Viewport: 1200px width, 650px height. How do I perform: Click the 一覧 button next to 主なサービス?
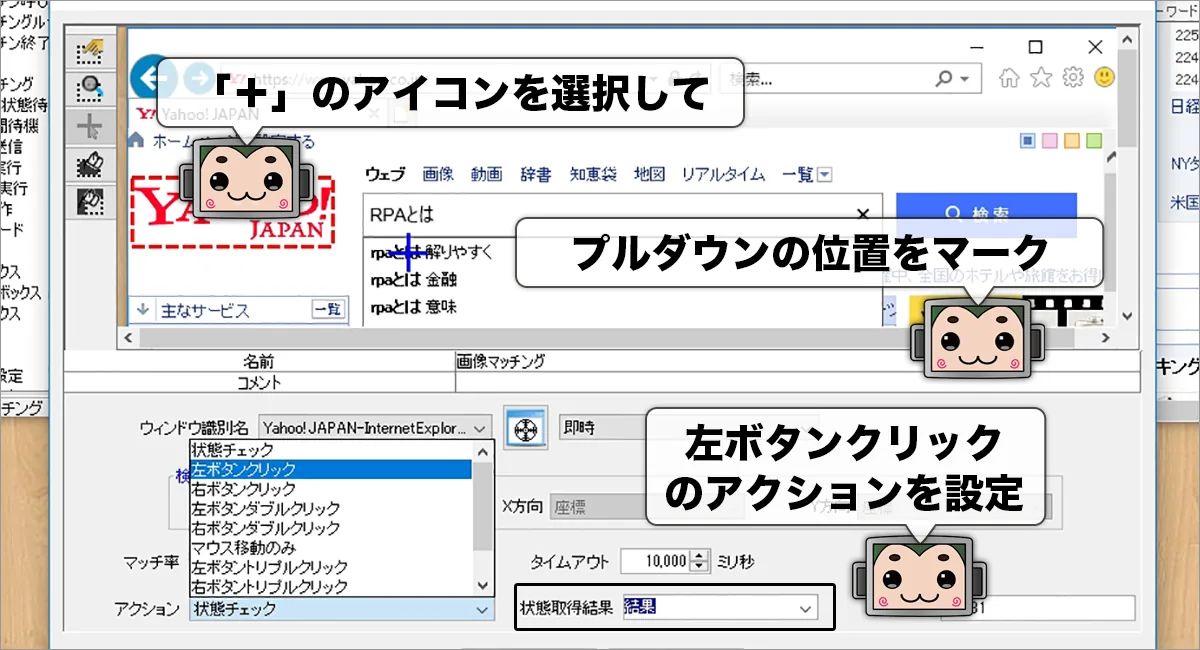coord(327,310)
